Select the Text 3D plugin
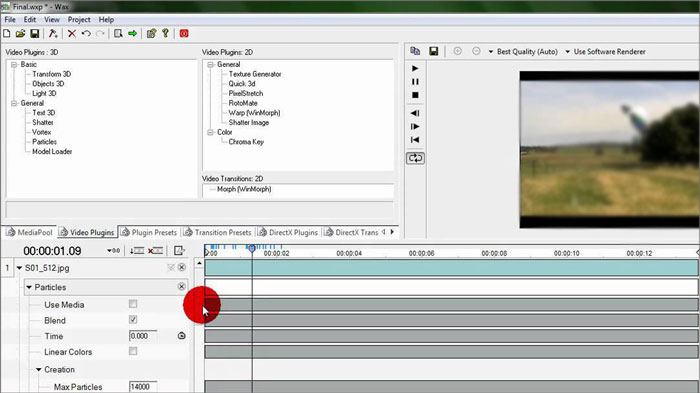Viewport: 700px width, 393px height. pos(43,113)
